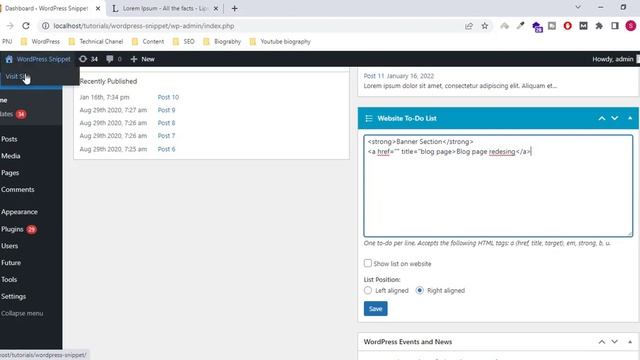Move WordPress Events and News down
Viewport: 640px width, 360px height.
615,342
